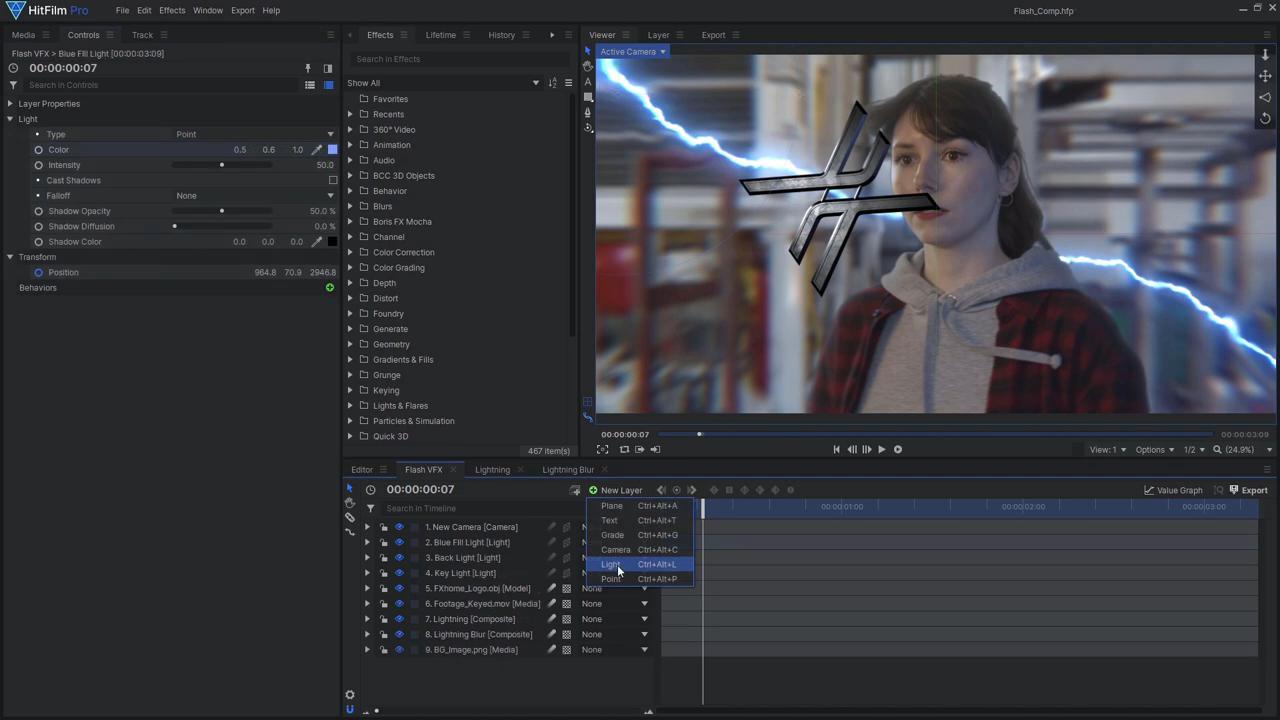Select the arrow Select tool in timeline
Image resolution: width=1280 pixels, height=720 pixels.
[350, 488]
